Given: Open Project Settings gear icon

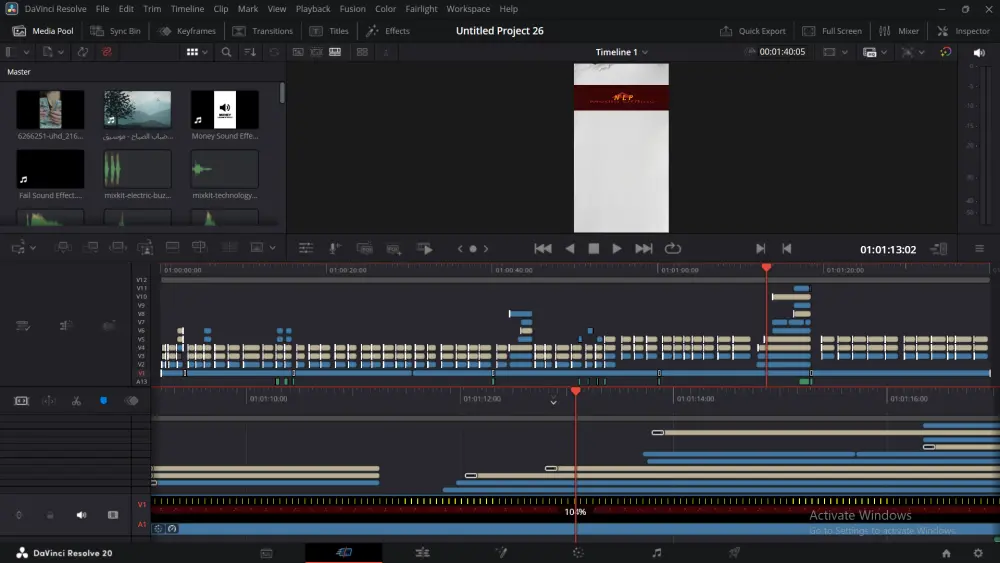Looking at the screenshot, I should tap(977, 553).
